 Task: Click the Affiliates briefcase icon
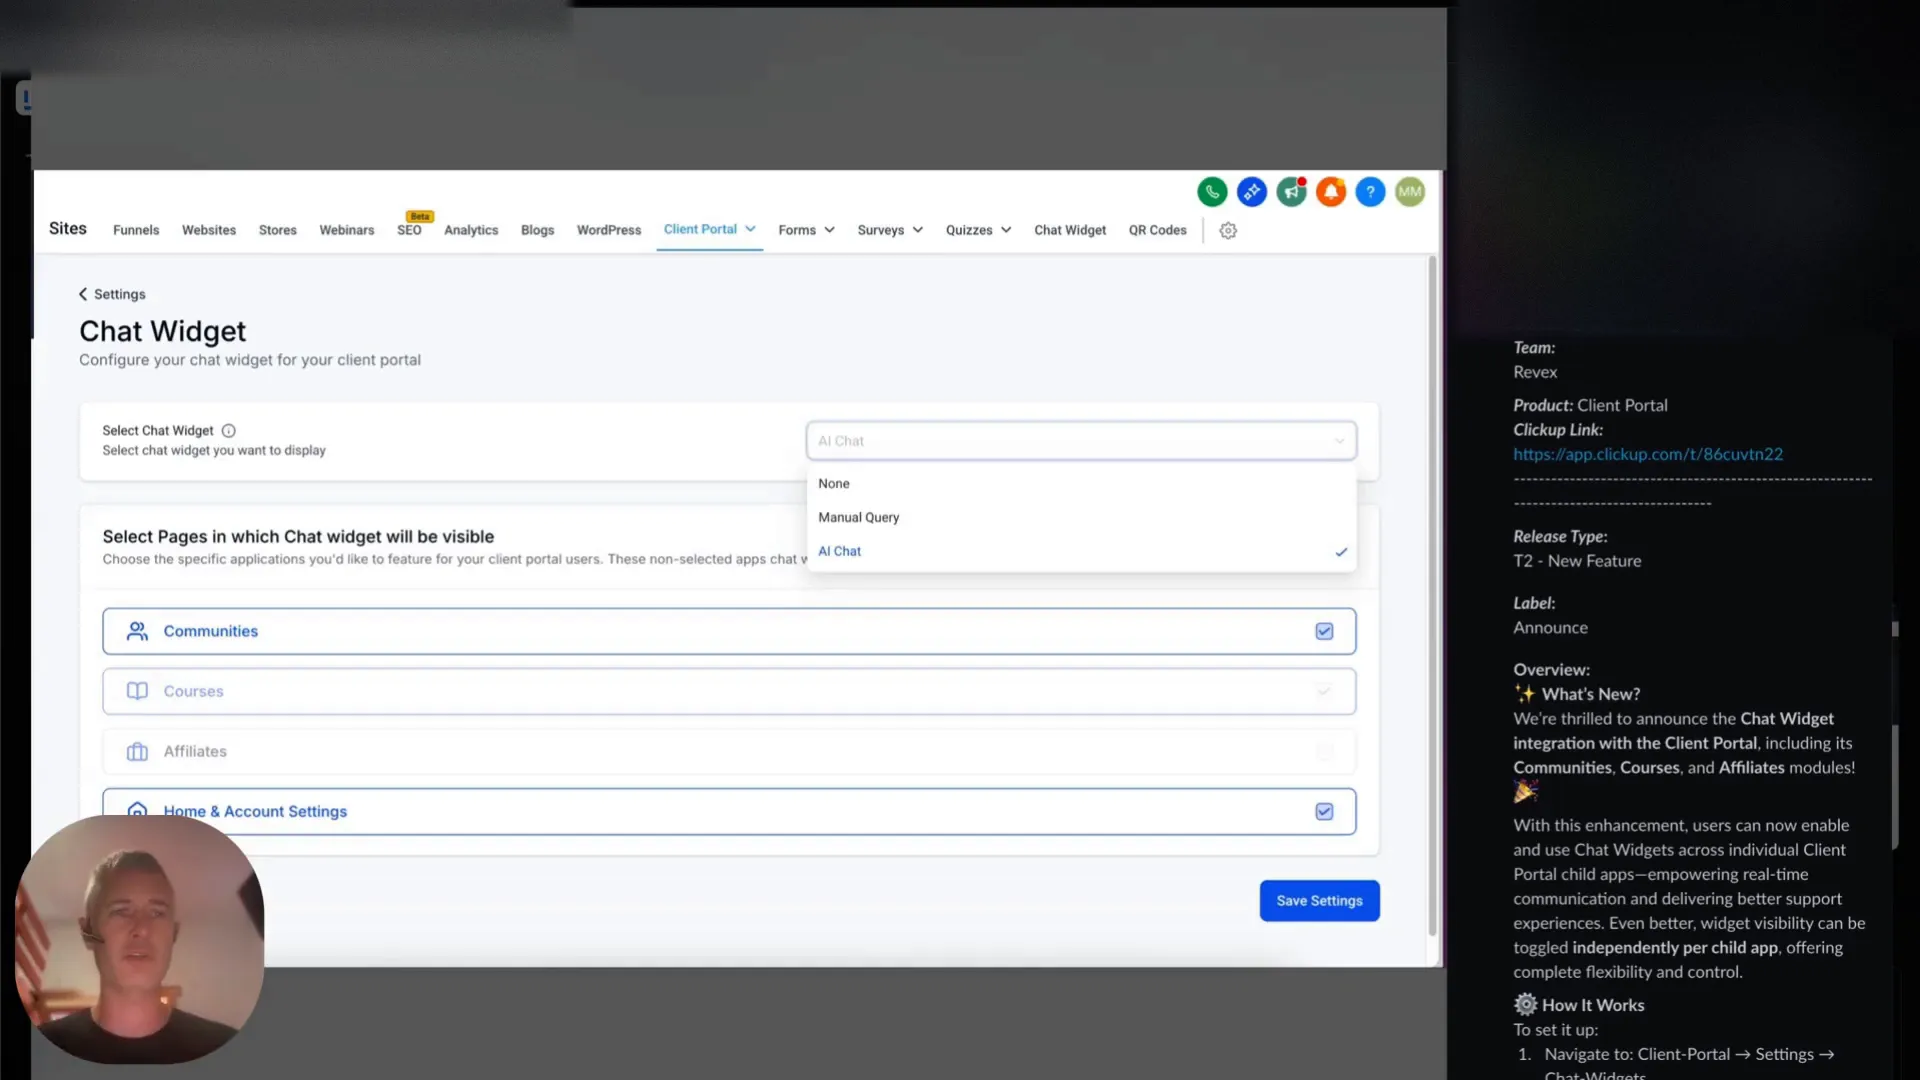coord(137,751)
